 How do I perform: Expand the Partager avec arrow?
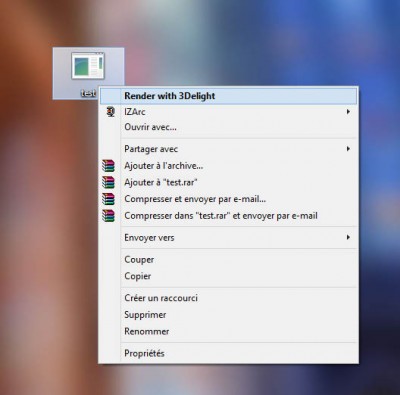[x=348, y=149]
